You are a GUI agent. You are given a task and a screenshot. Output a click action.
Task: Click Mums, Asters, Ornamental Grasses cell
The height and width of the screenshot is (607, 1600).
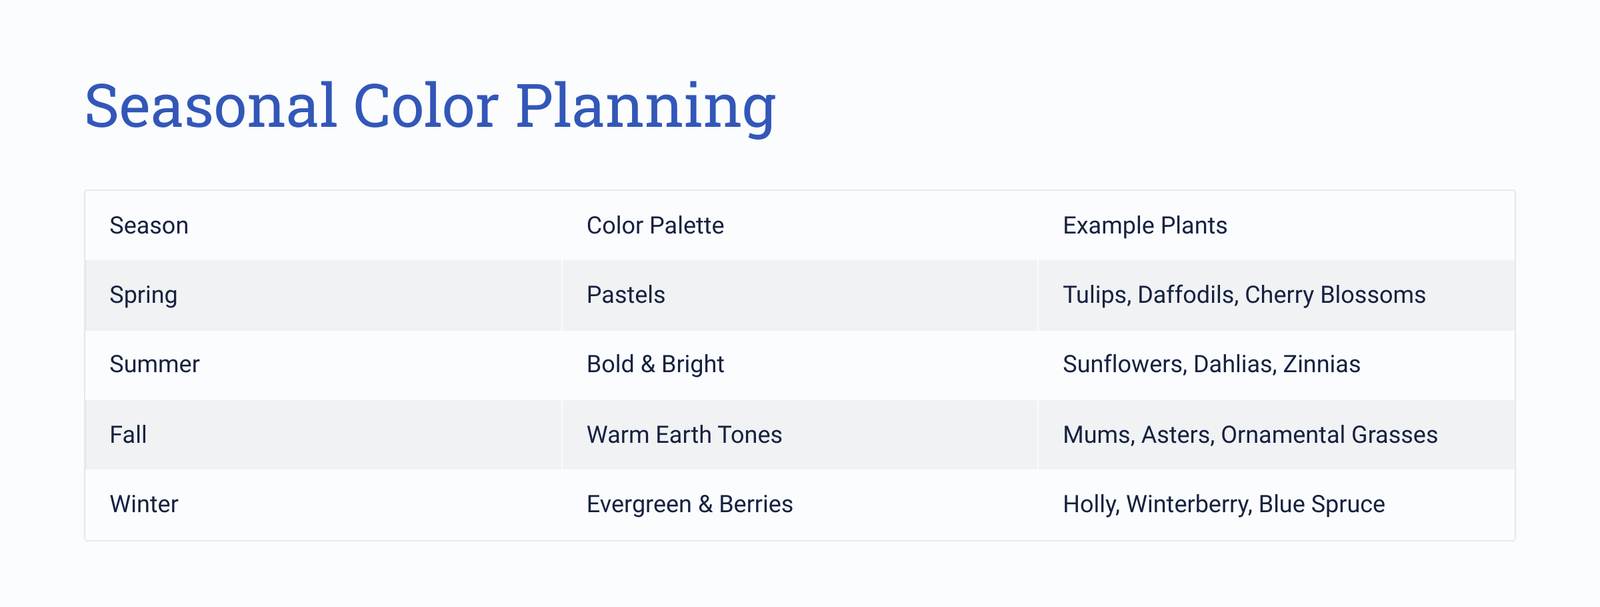pos(1276,435)
